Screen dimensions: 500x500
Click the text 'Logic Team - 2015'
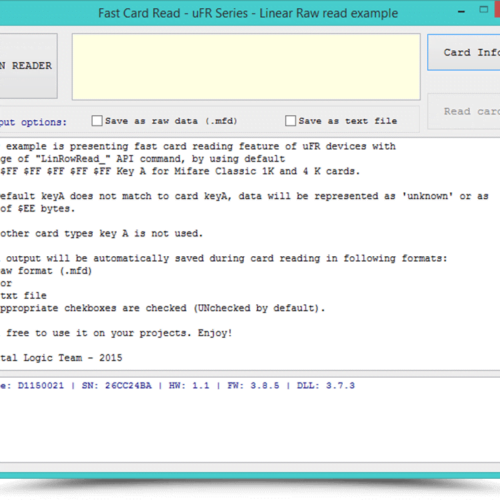tap(73, 358)
